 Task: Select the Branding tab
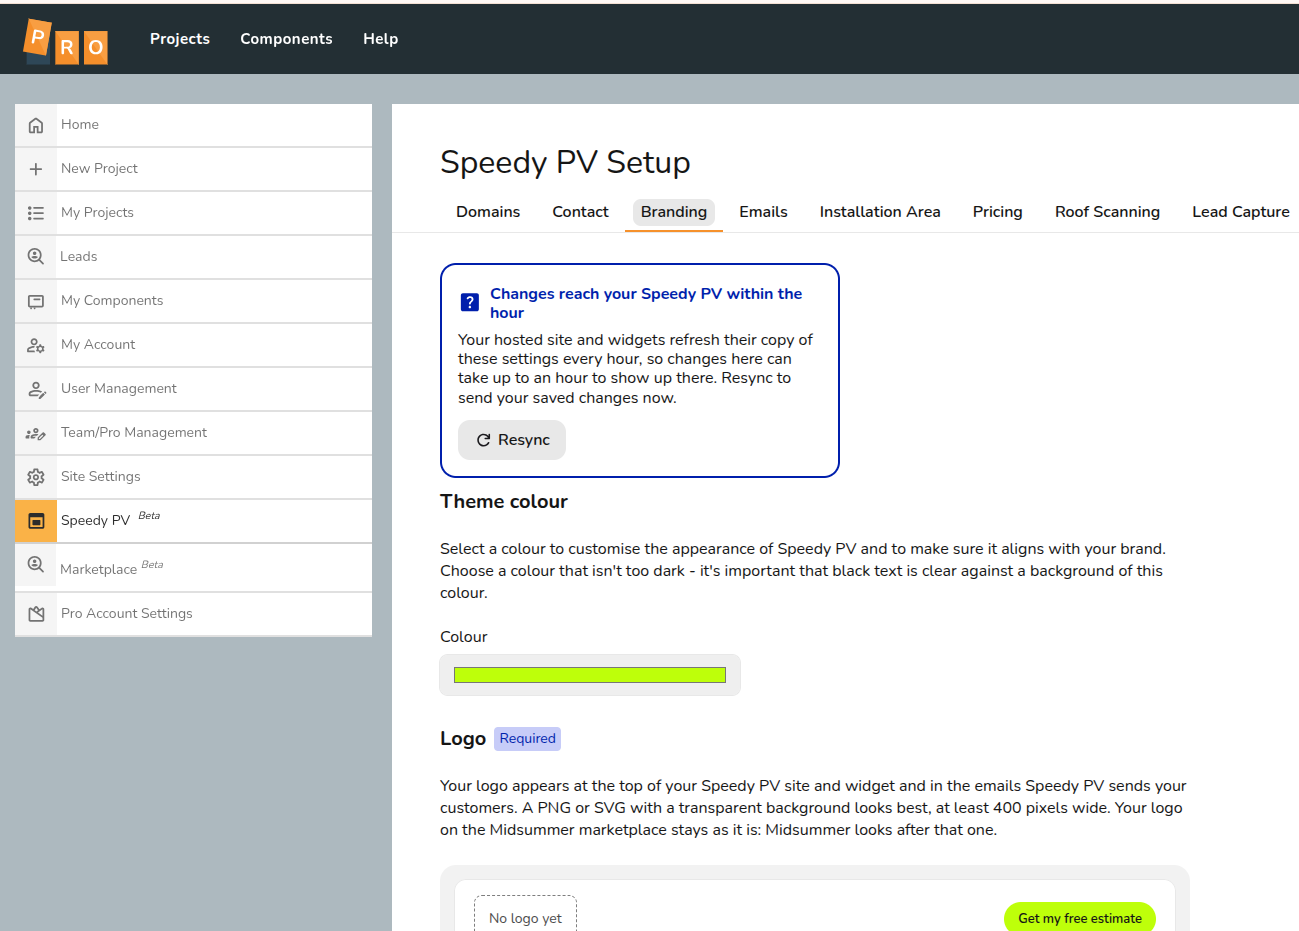674,212
